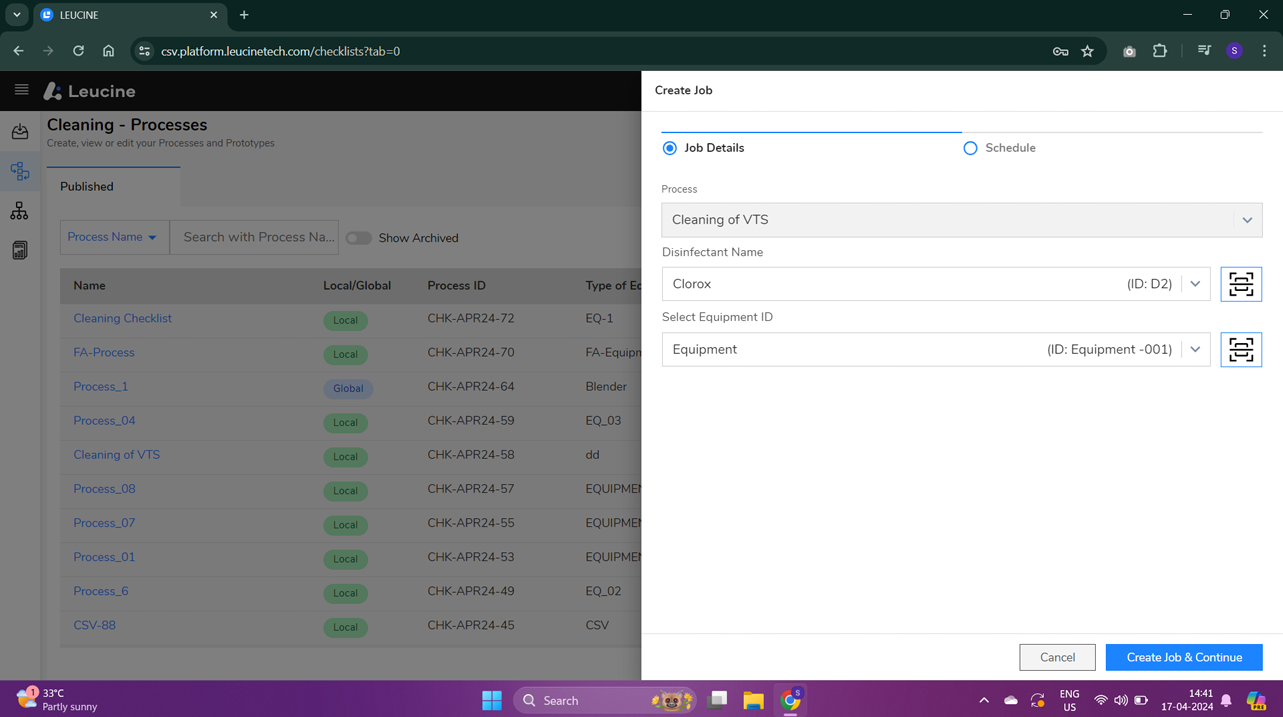This screenshot has height=717, width=1283.
Task: Open the OneDrive cloud tray icon
Action: pos(1011,700)
